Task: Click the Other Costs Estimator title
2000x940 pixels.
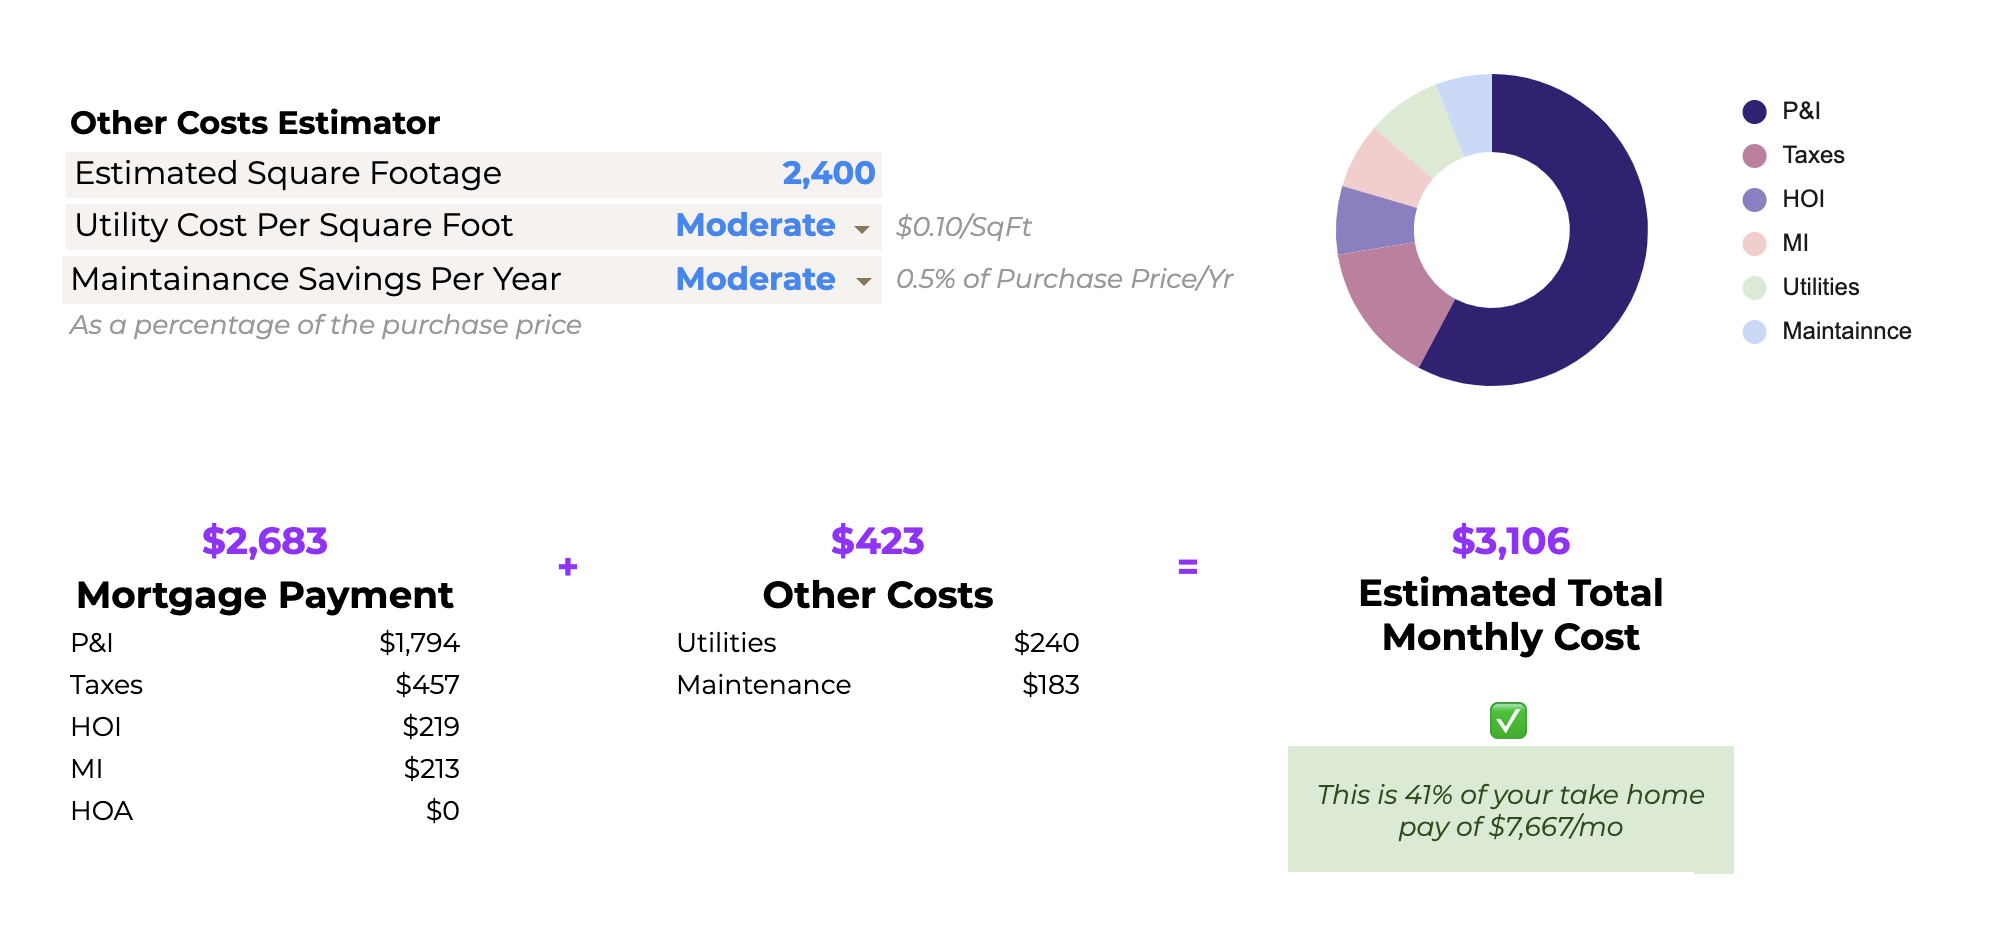Action: pyautogui.click(x=255, y=122)
